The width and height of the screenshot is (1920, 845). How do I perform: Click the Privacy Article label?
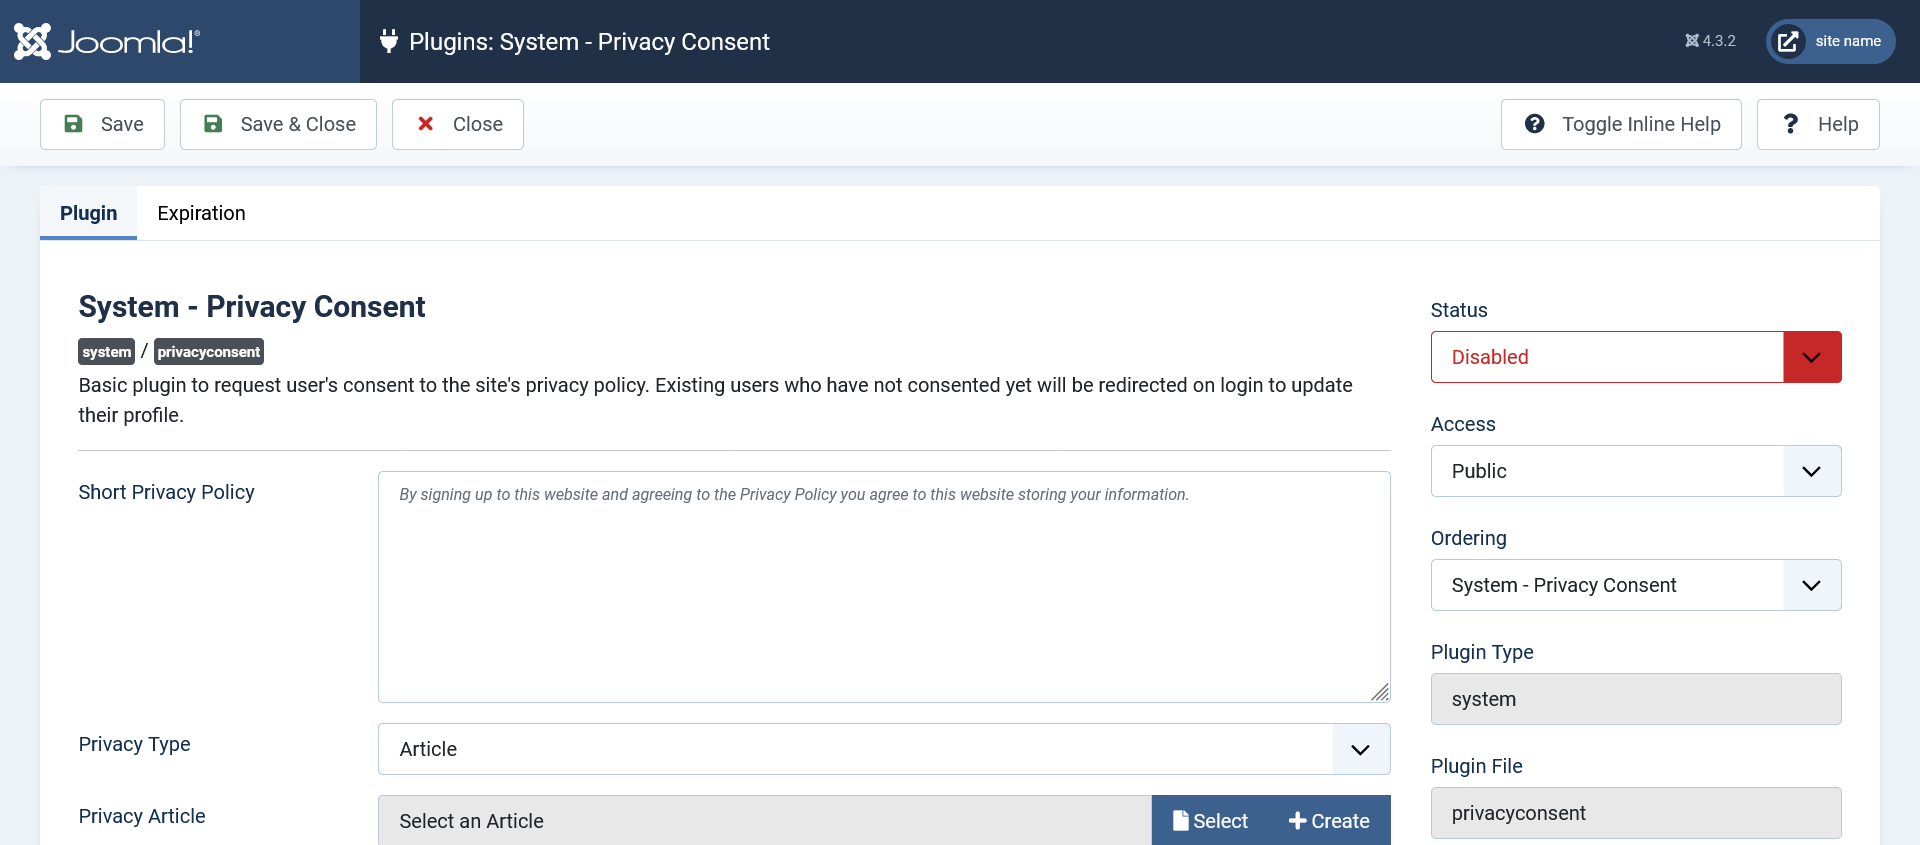tap(142, 816)
